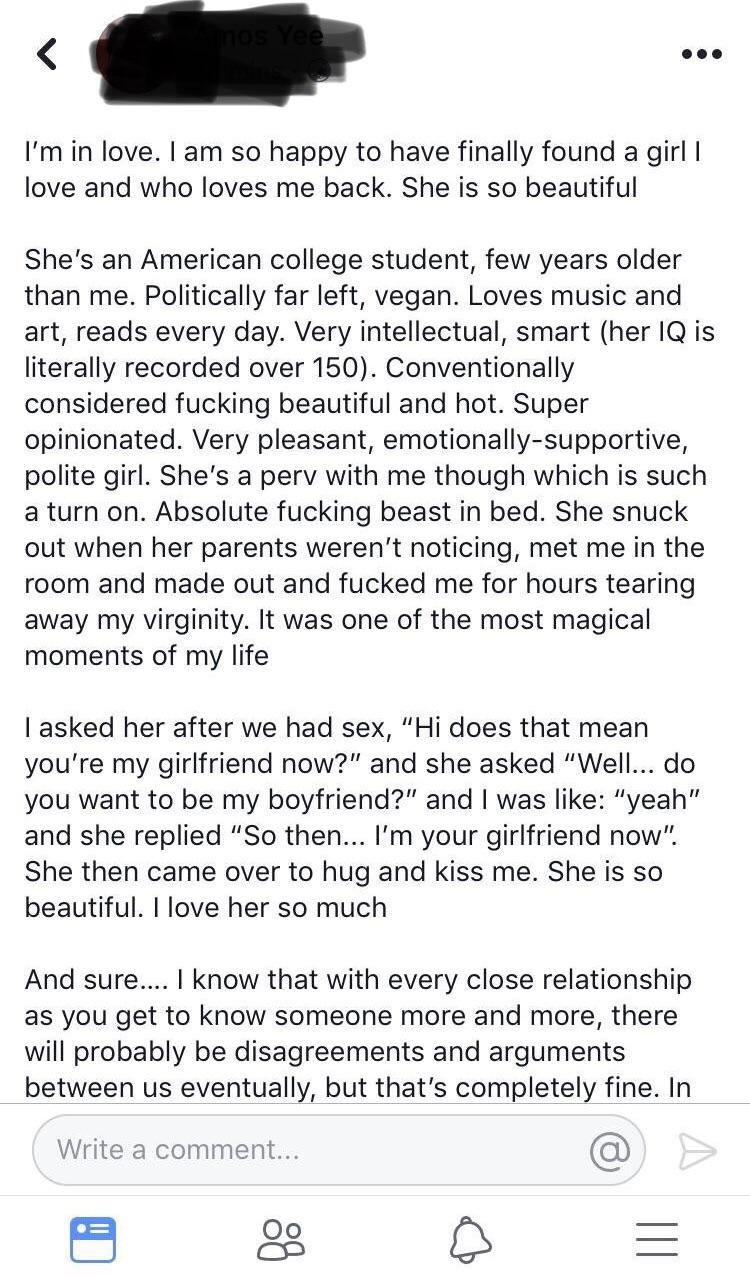Tap the Write a comment field
Image resolution: width=750 pixels, height=1277 pixels.
tap(300, 1150)
